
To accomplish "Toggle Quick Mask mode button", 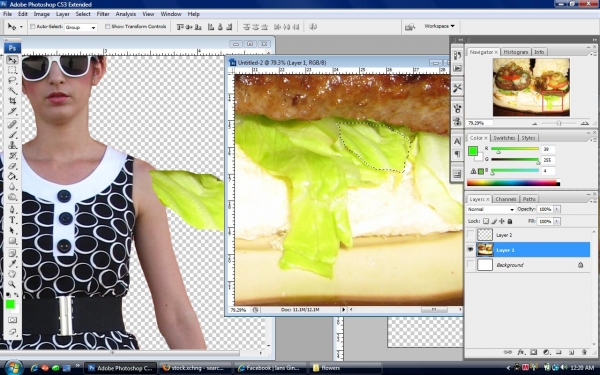I will 12,320.
